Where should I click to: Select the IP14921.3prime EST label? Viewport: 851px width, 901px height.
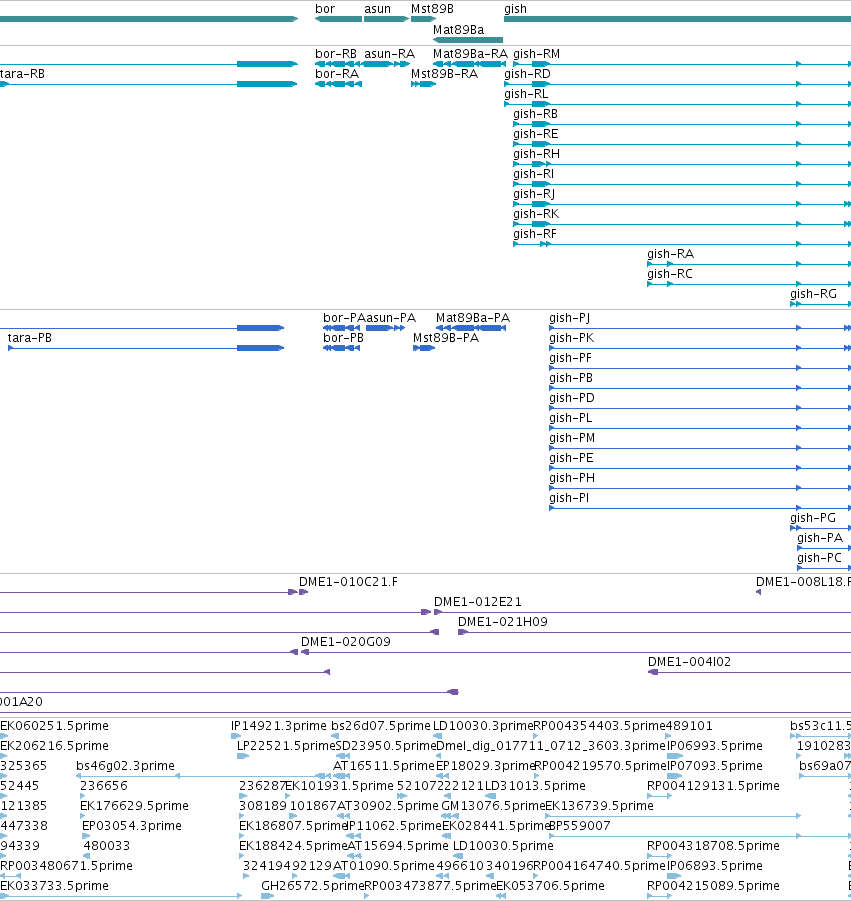point(279,726)
